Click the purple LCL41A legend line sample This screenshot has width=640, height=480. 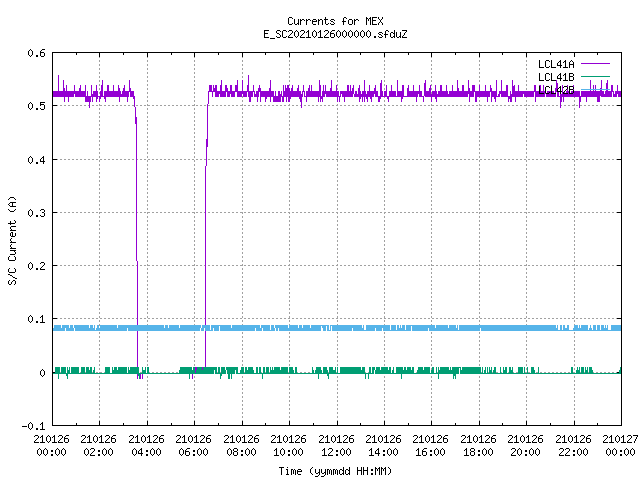coord(595,64)
